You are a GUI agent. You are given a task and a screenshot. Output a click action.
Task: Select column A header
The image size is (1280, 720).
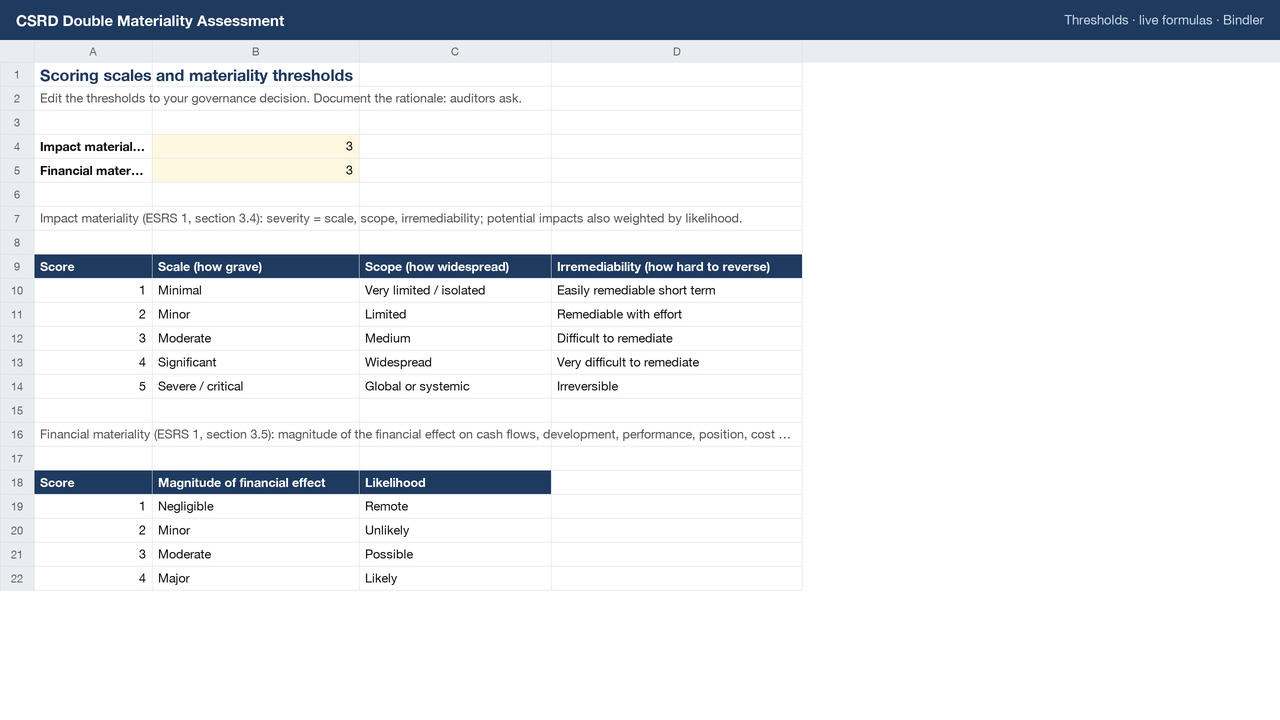click(x=93, y=52)
